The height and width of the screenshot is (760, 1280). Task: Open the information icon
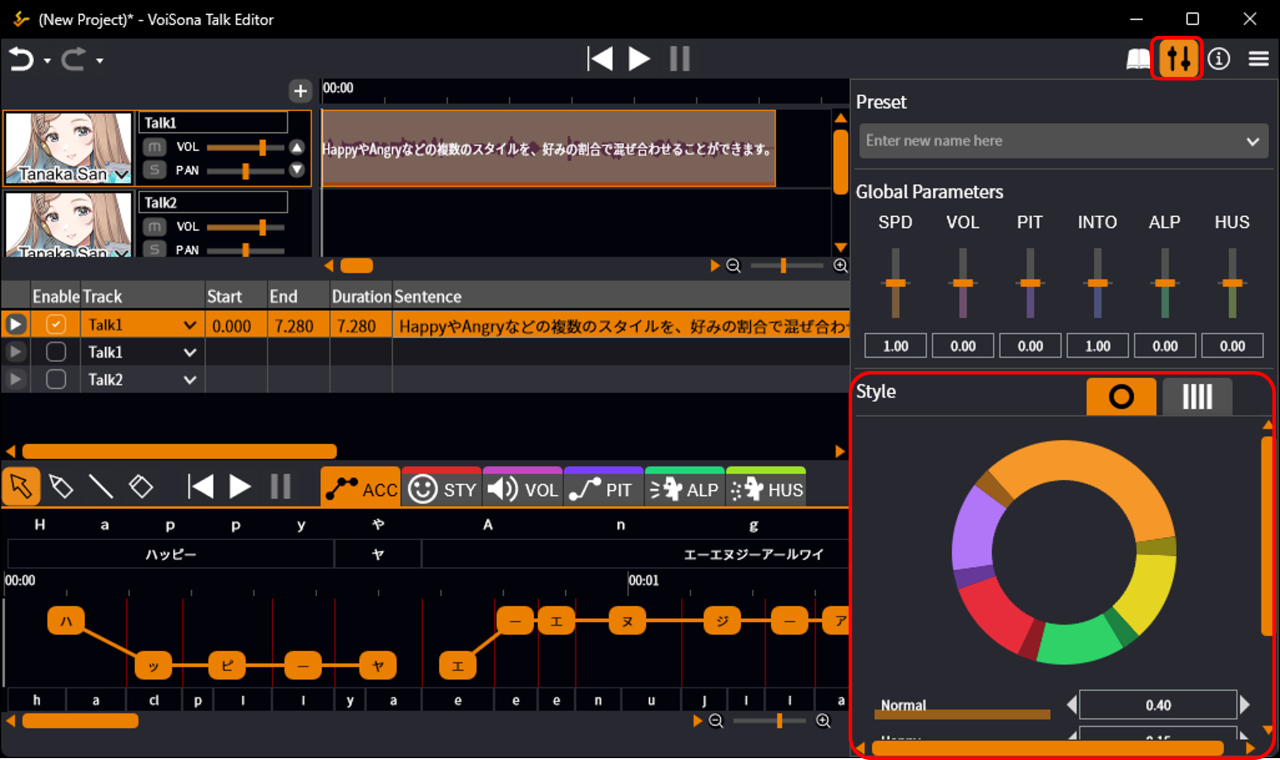coord(1218,59)
